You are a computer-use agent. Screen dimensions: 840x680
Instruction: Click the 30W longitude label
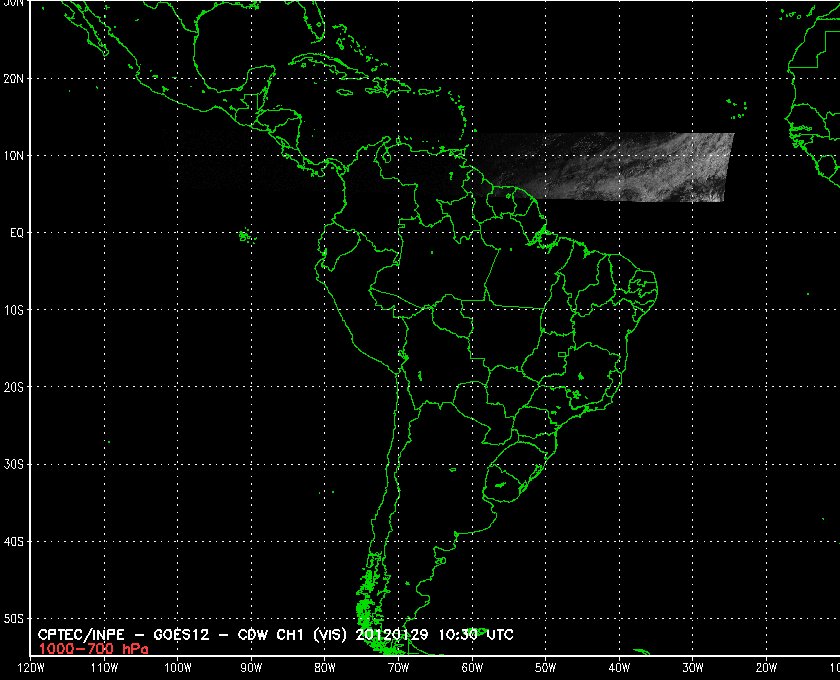[x=693, y=668]
